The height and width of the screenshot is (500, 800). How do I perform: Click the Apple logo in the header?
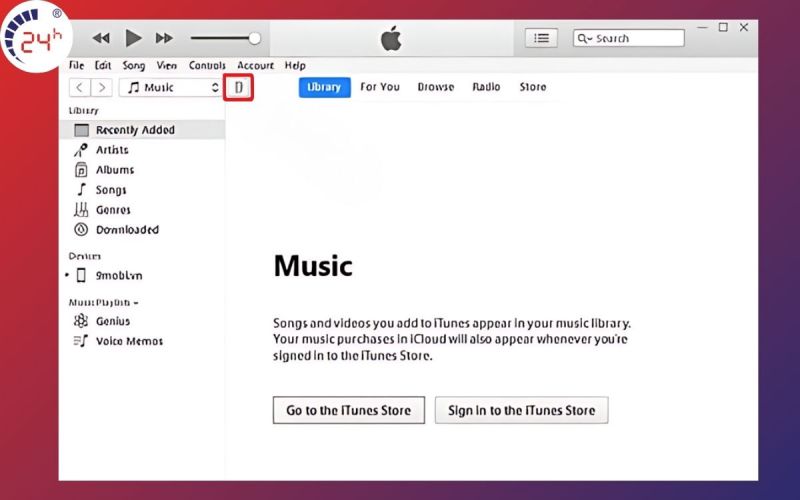coord(391,39)
